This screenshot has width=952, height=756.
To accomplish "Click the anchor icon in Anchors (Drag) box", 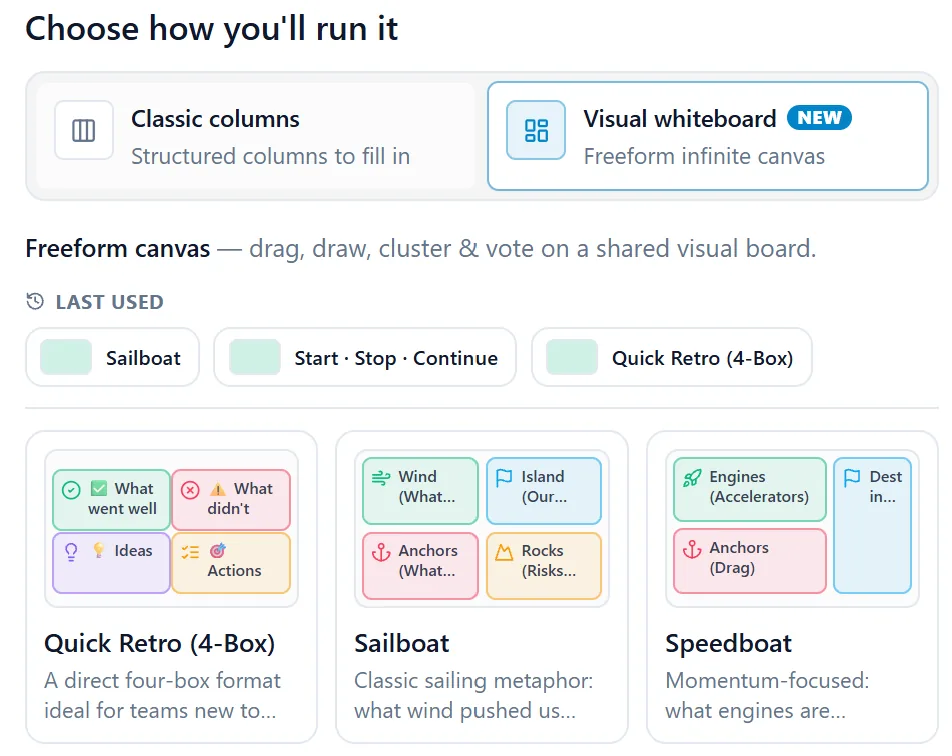I will [692, 549].
